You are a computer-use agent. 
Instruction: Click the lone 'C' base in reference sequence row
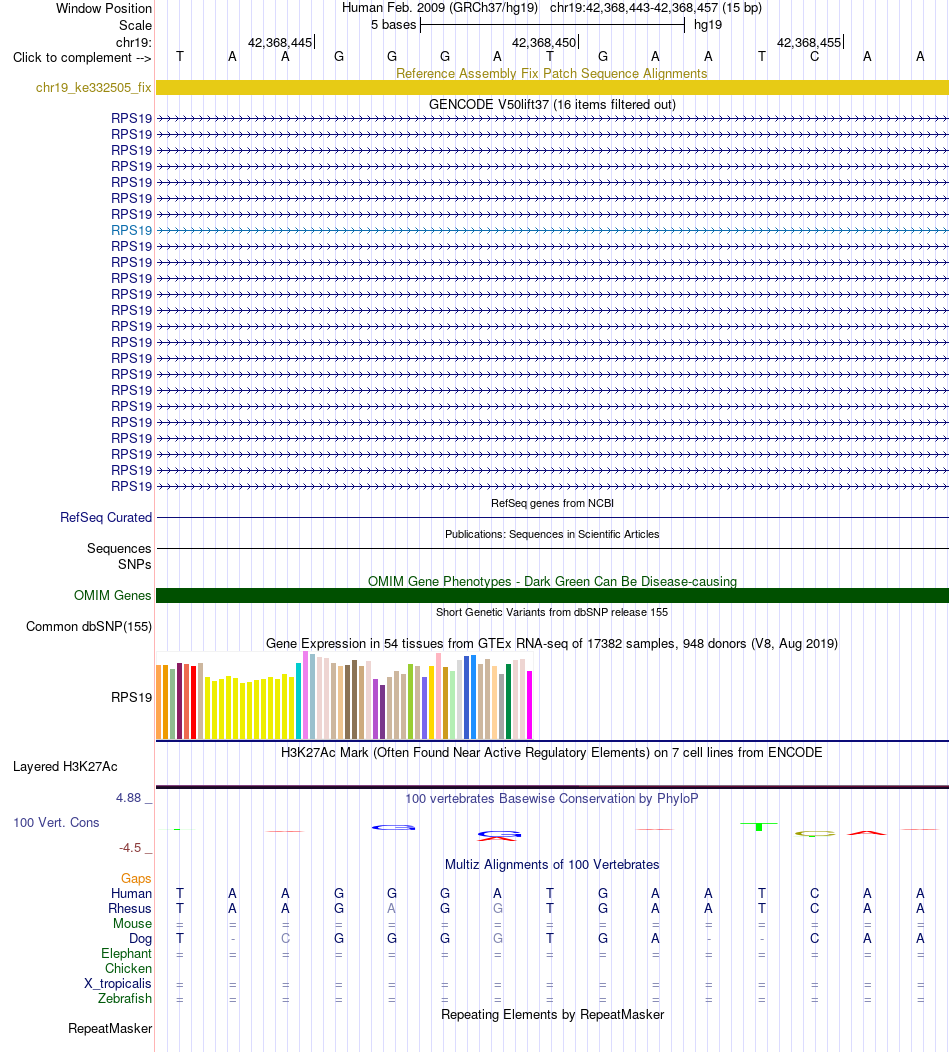point(814,57)
